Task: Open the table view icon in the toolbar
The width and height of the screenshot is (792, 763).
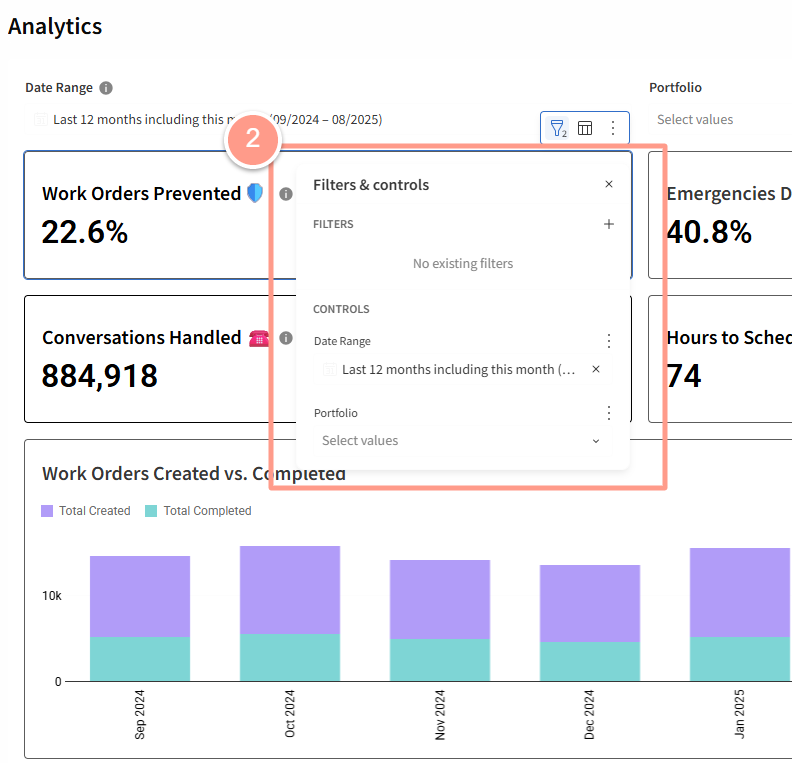Action: point(585,128)
